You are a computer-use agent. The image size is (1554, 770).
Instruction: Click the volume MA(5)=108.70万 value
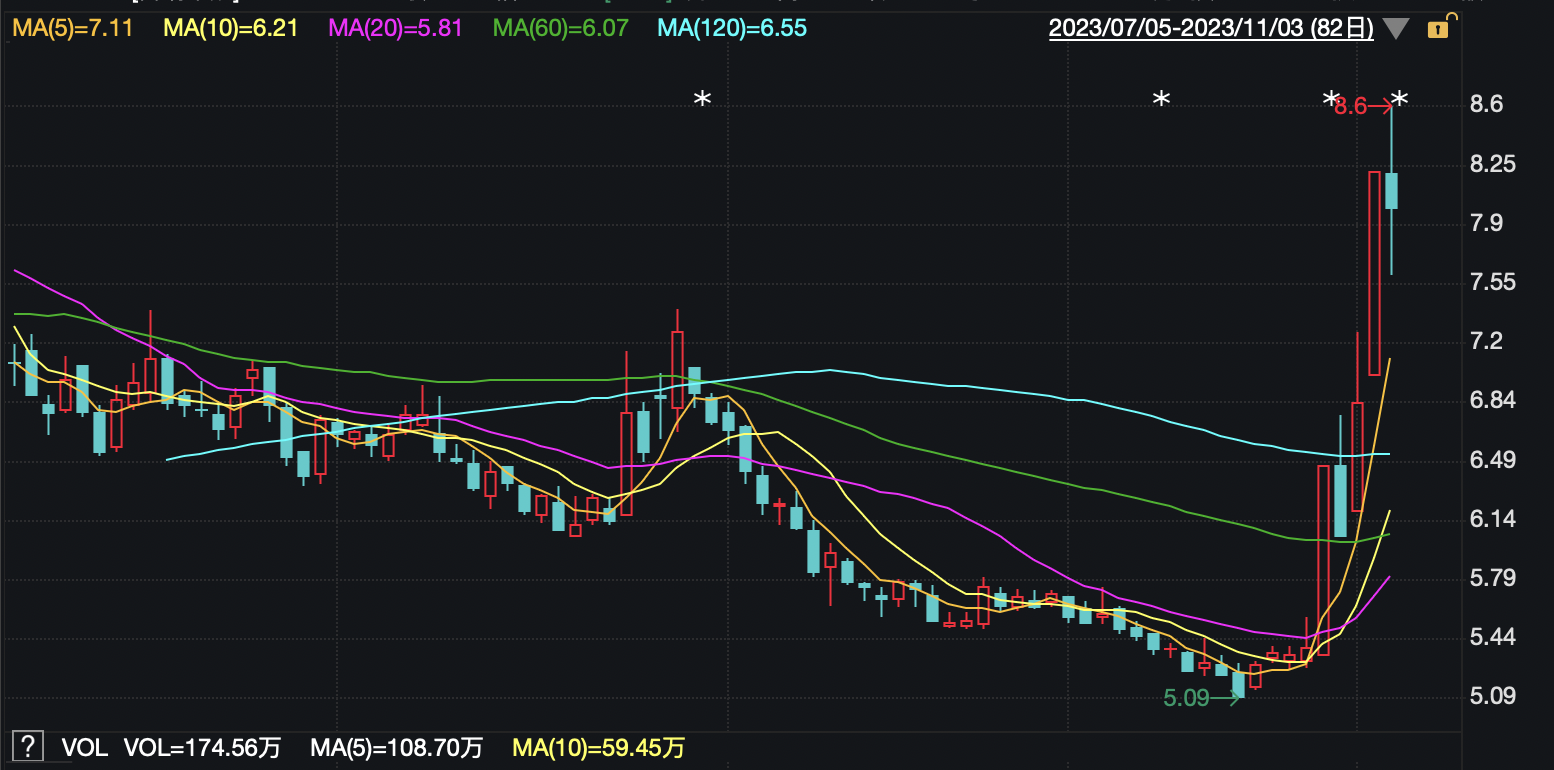[396, 747]
